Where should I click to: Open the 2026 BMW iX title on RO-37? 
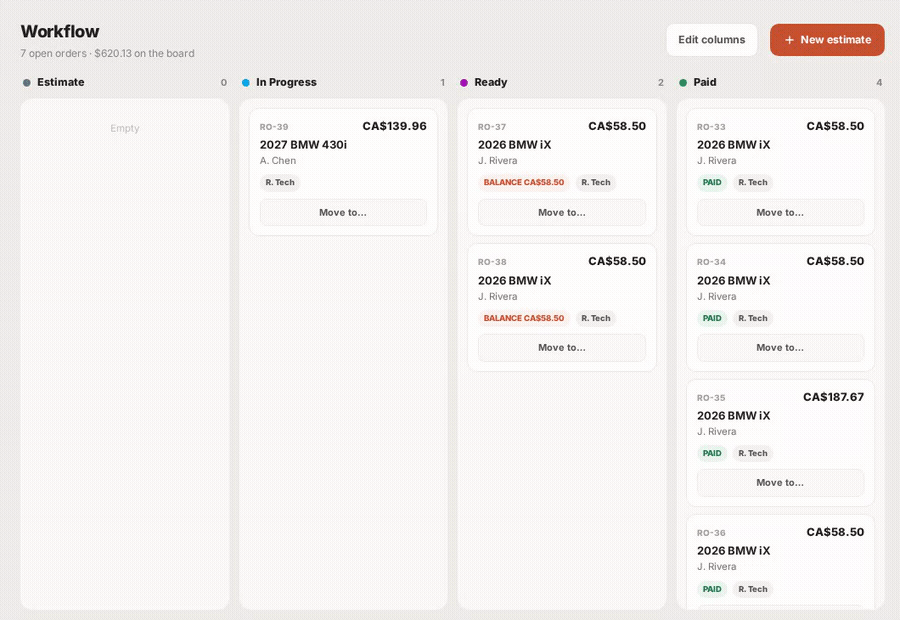click(x=514, y=145)
